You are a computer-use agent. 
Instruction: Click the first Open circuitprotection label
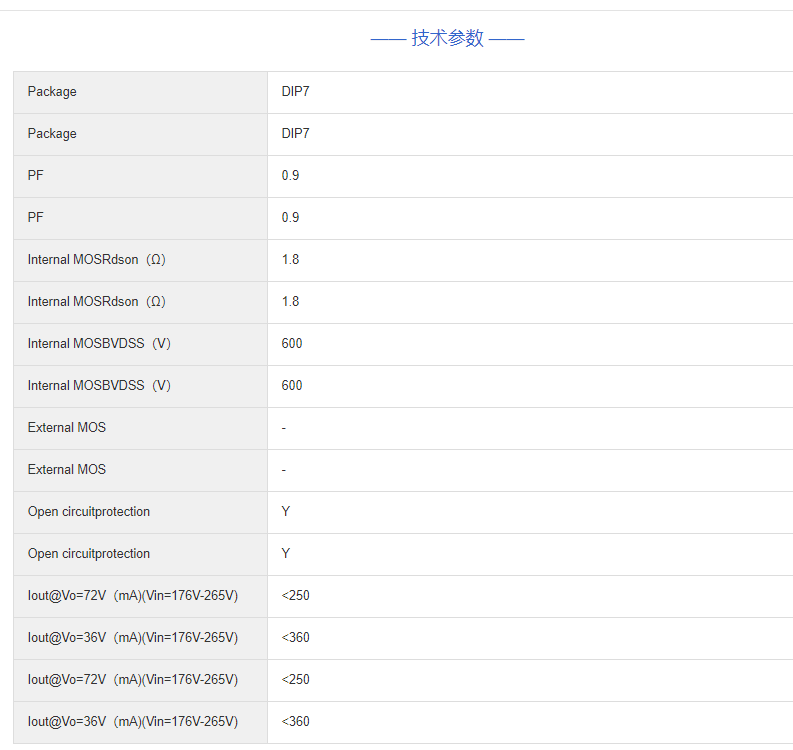[x=89, y=512]
